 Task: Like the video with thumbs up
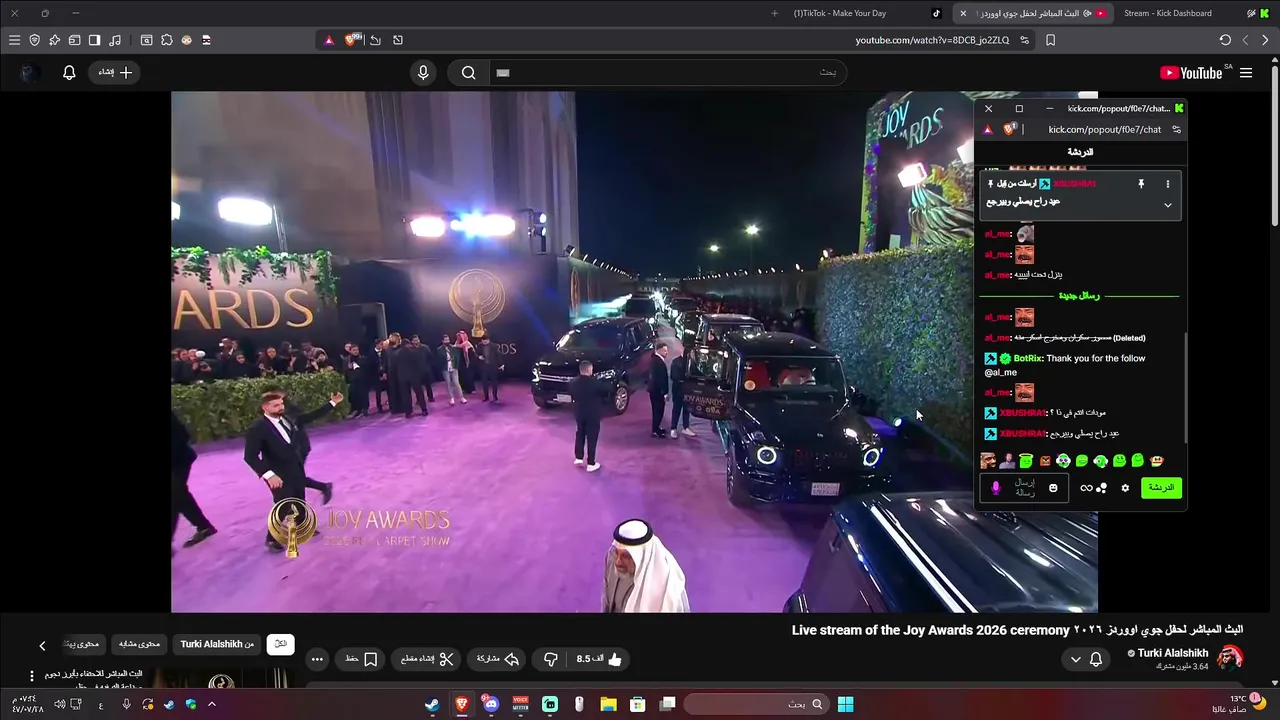(x=600, y=659)
